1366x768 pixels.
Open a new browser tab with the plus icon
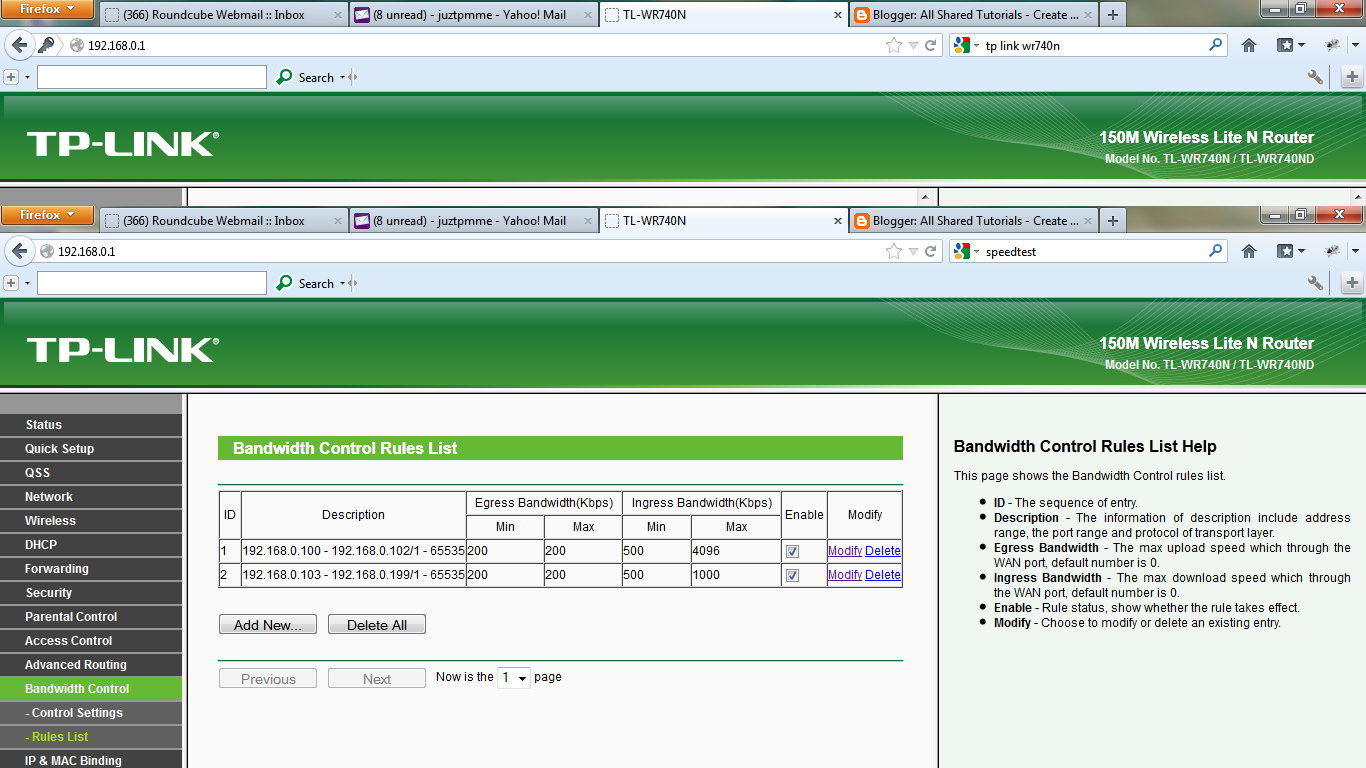coord(1112,220)
